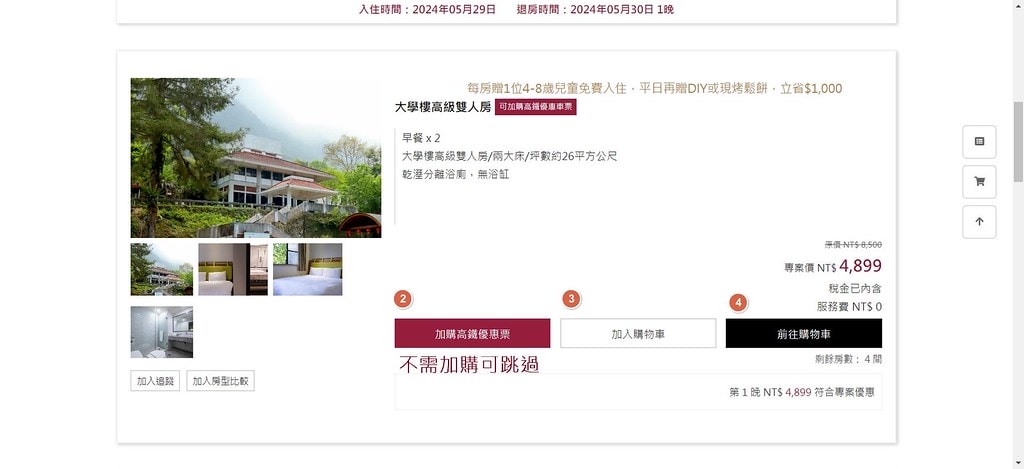Click the free child stay promotion text
1024x469 pixels.
click(654, 88)
